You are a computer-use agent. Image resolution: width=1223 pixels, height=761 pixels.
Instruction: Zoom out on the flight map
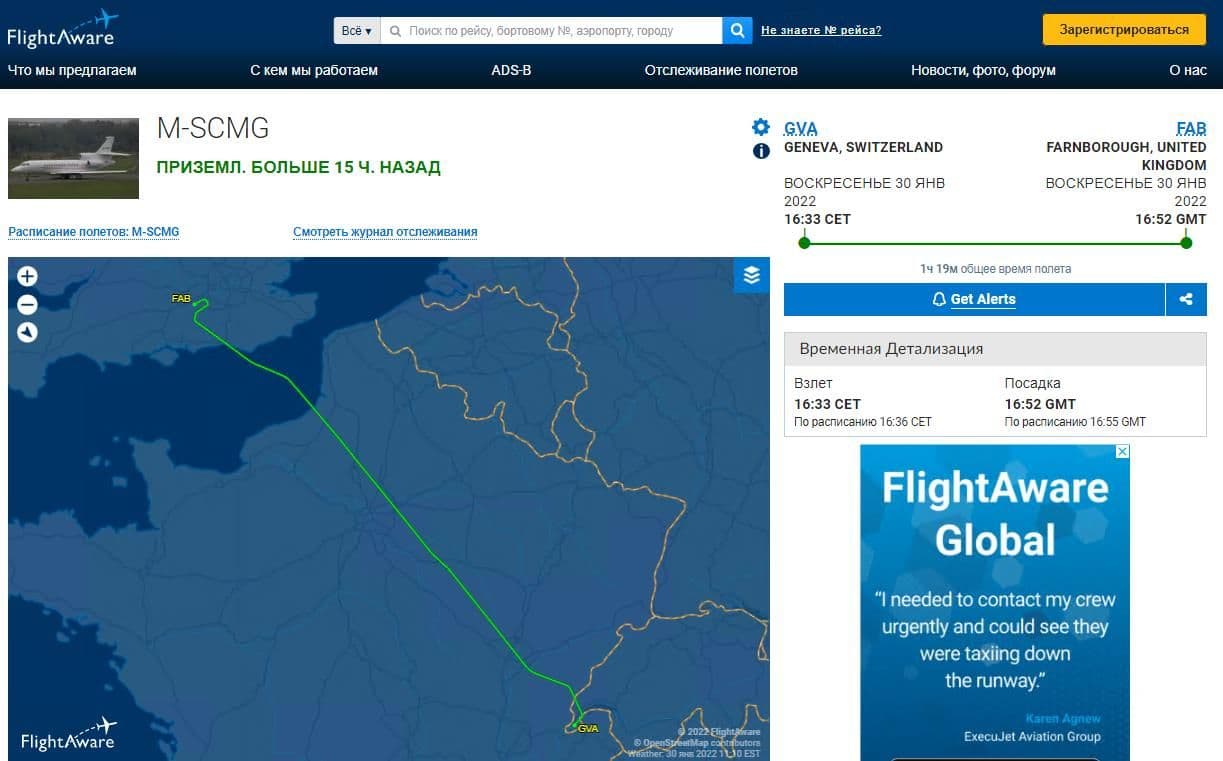click(x=27, y=305)
